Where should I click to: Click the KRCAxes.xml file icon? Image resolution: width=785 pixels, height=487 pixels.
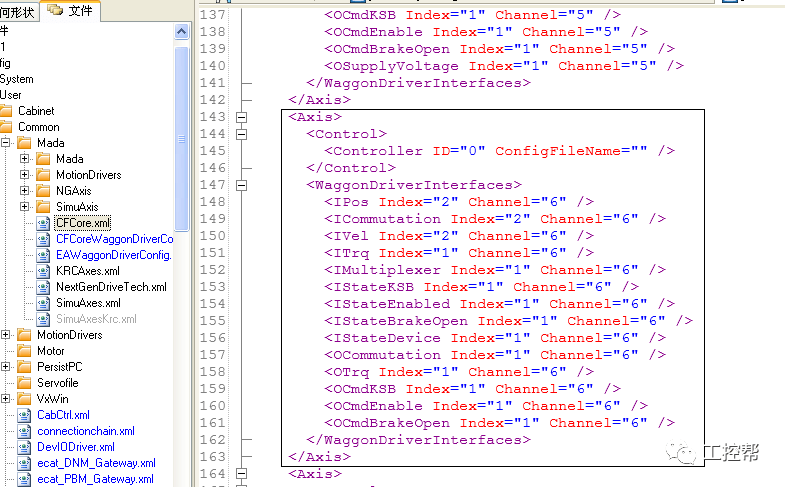43,271
